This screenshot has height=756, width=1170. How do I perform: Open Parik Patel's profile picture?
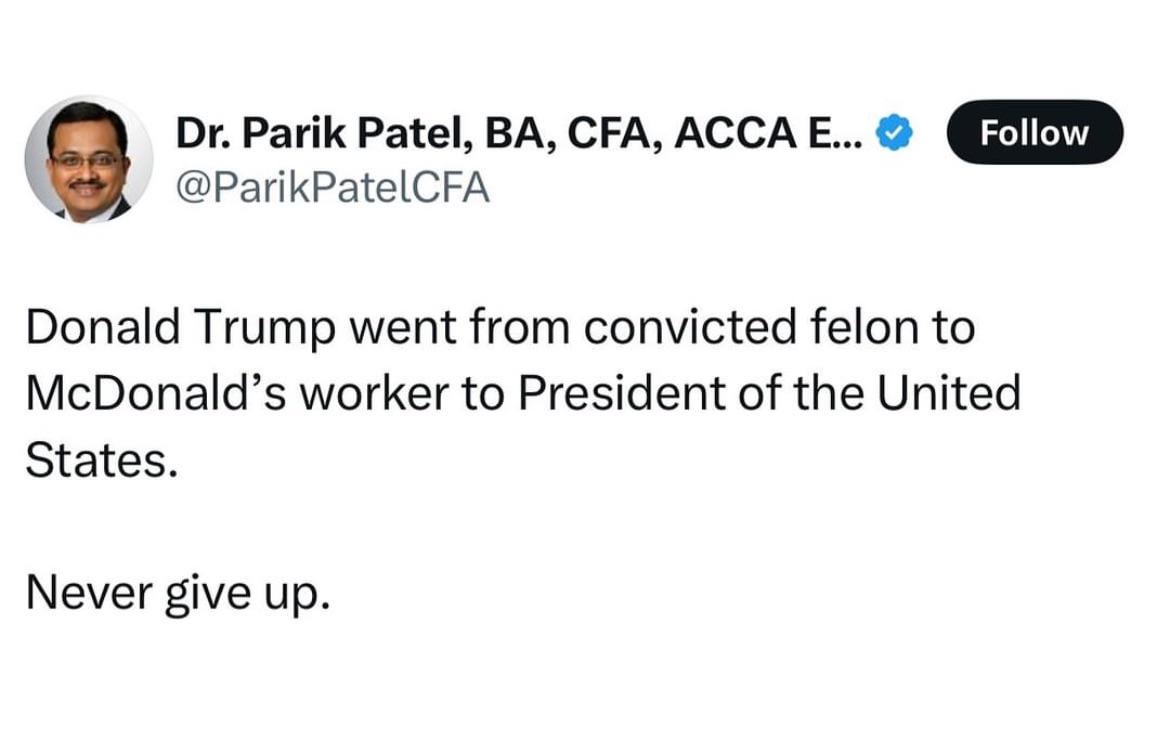[x=89, y=159]
